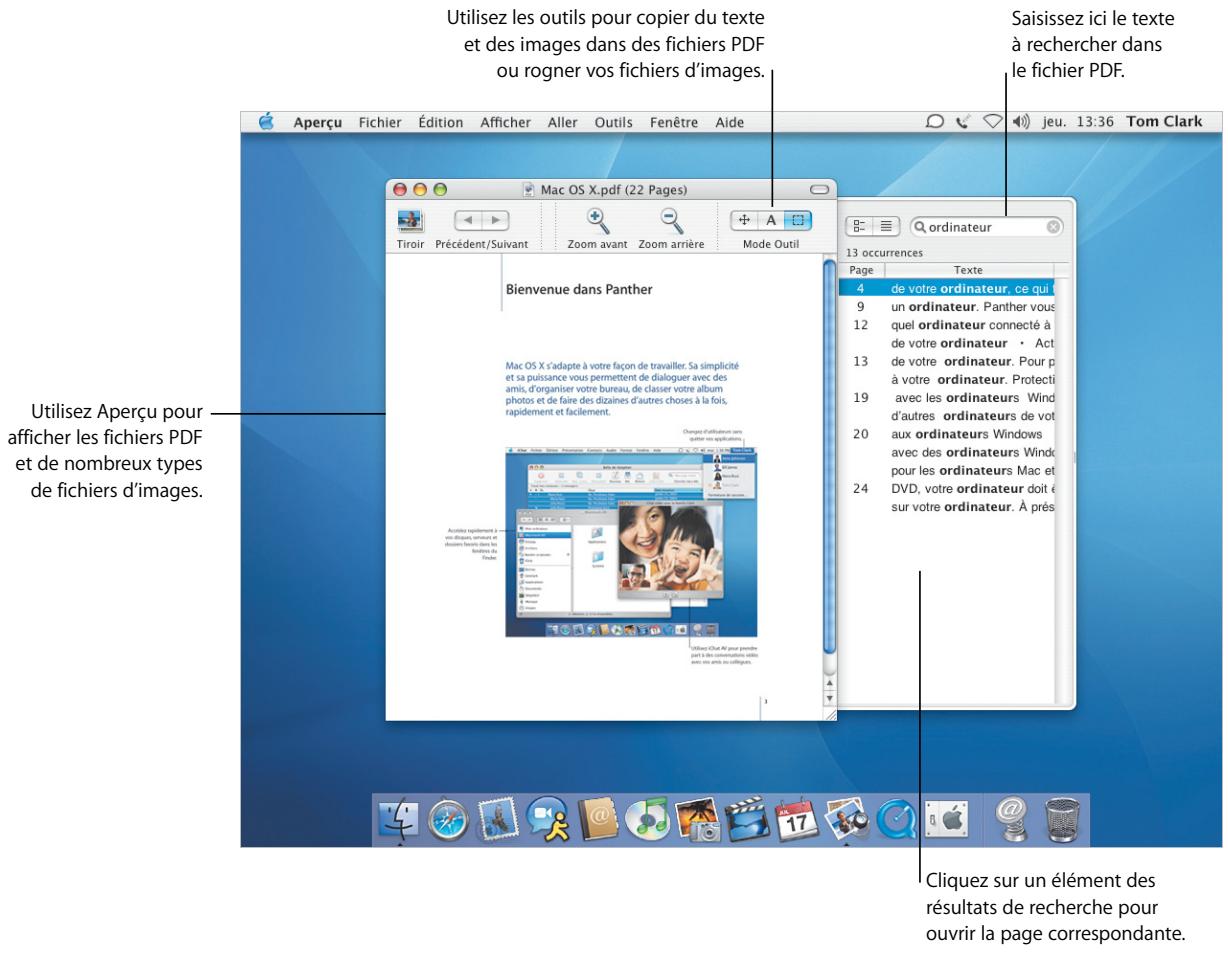Open the Afficher menu
Screen dimensions: 1228x954
pos(506,122)
